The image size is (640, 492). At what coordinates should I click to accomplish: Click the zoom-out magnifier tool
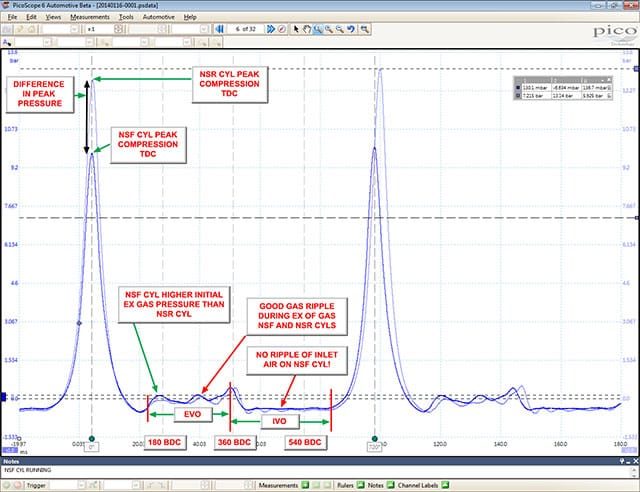(x=340, y=29)
